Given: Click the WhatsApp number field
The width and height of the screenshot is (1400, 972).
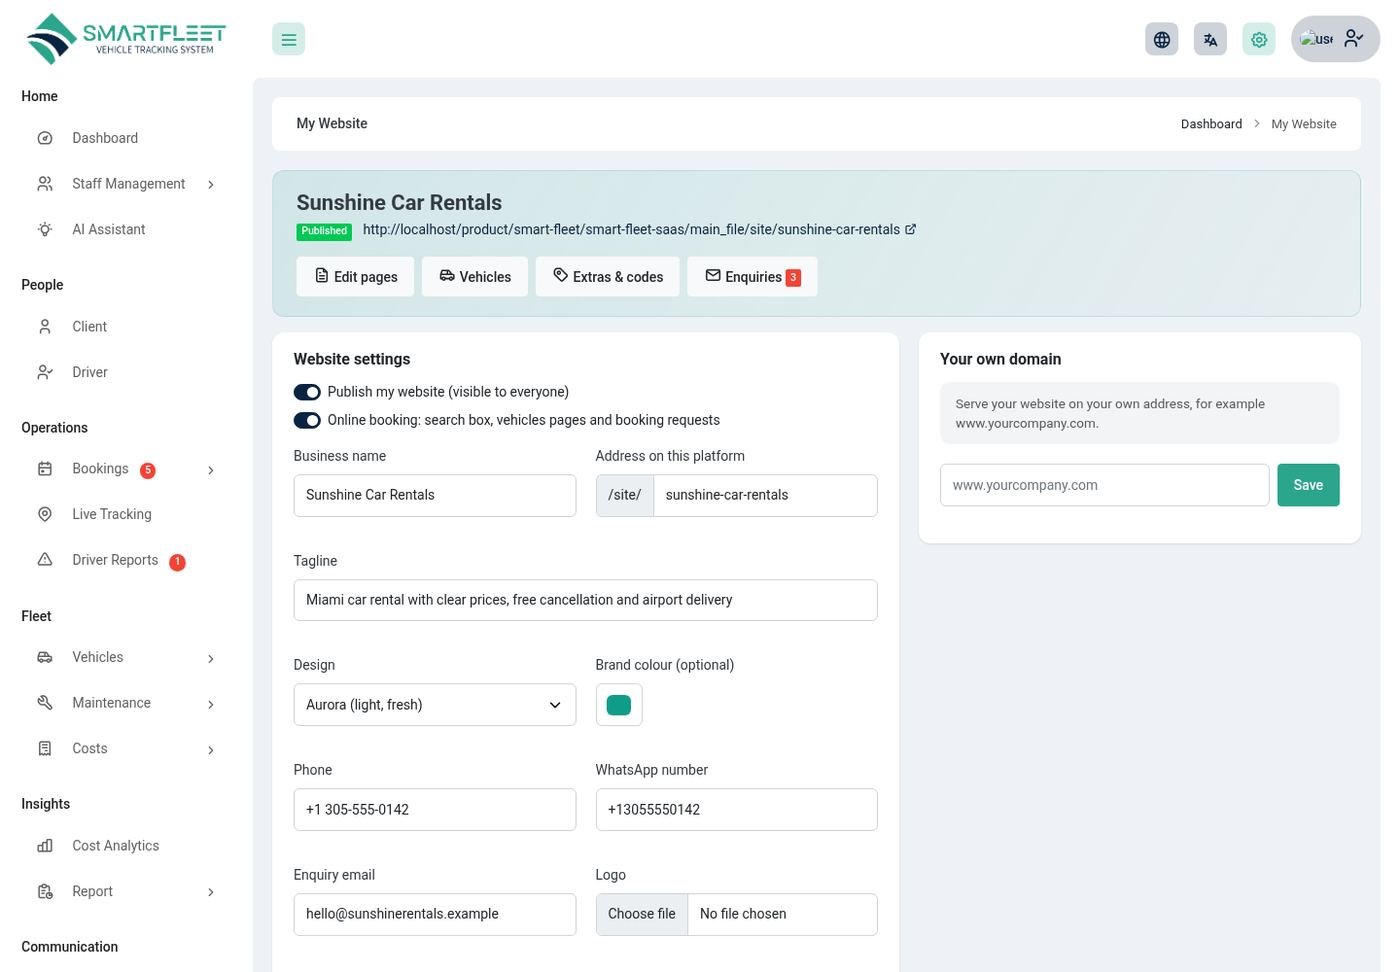Looking at the screenshot, I should click(x=736, y=810).
